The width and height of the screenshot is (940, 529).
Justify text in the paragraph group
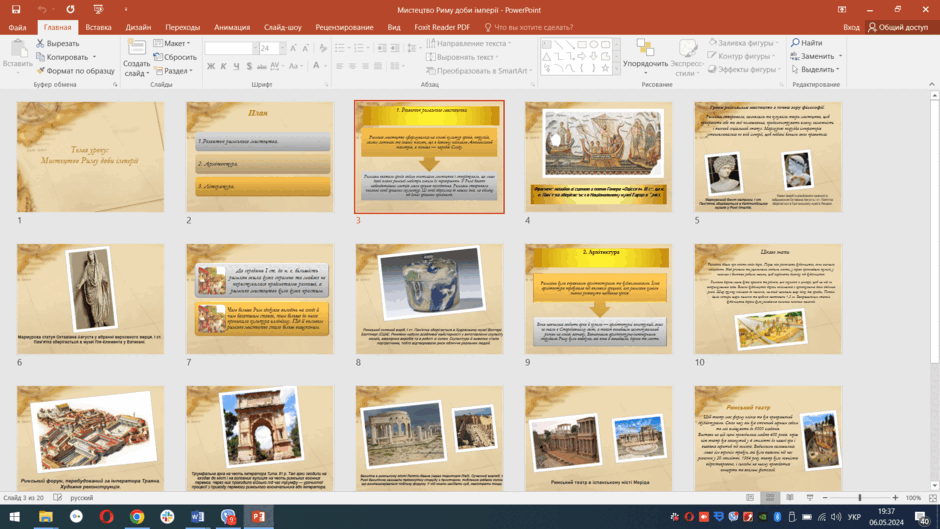(x=378, y=66)
